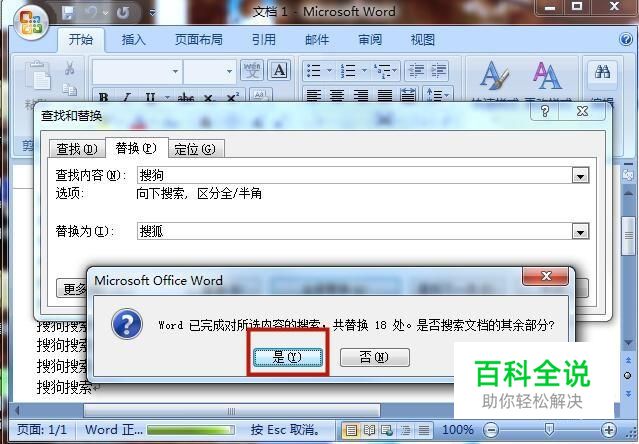Screen dimensions: 639x444
Task: Click the 100% zoom level text
Action: (457, 429)
